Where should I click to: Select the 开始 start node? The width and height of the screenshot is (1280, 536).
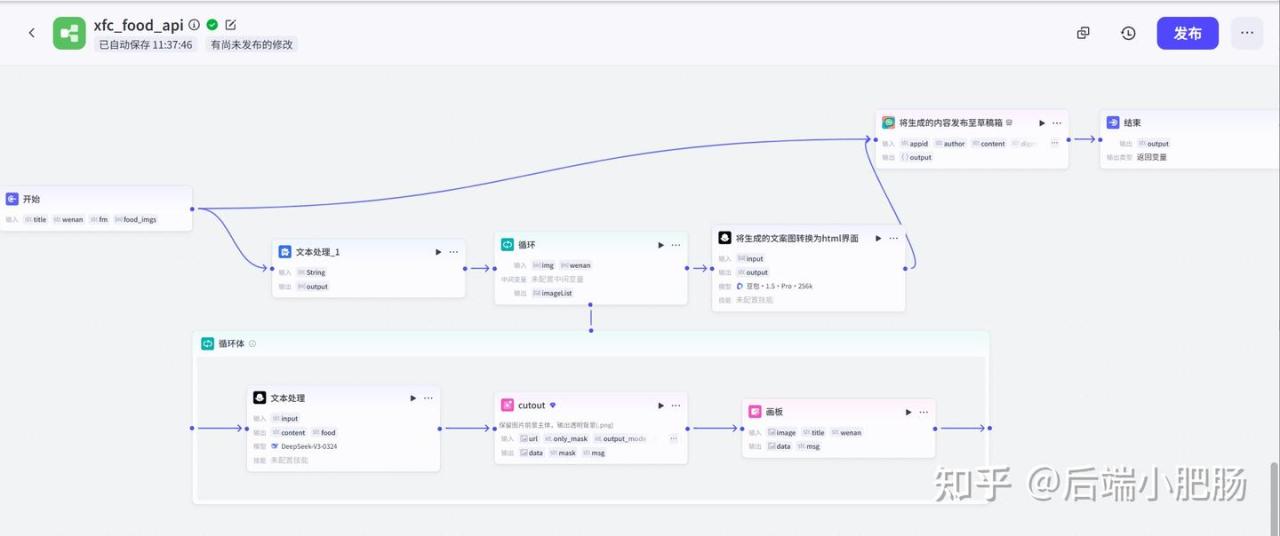point(32,199)
